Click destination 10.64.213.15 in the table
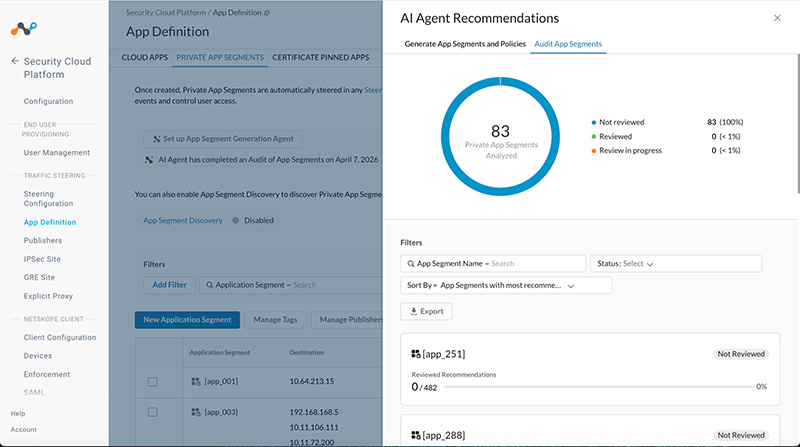800x447 pixels. click(312, 381)
